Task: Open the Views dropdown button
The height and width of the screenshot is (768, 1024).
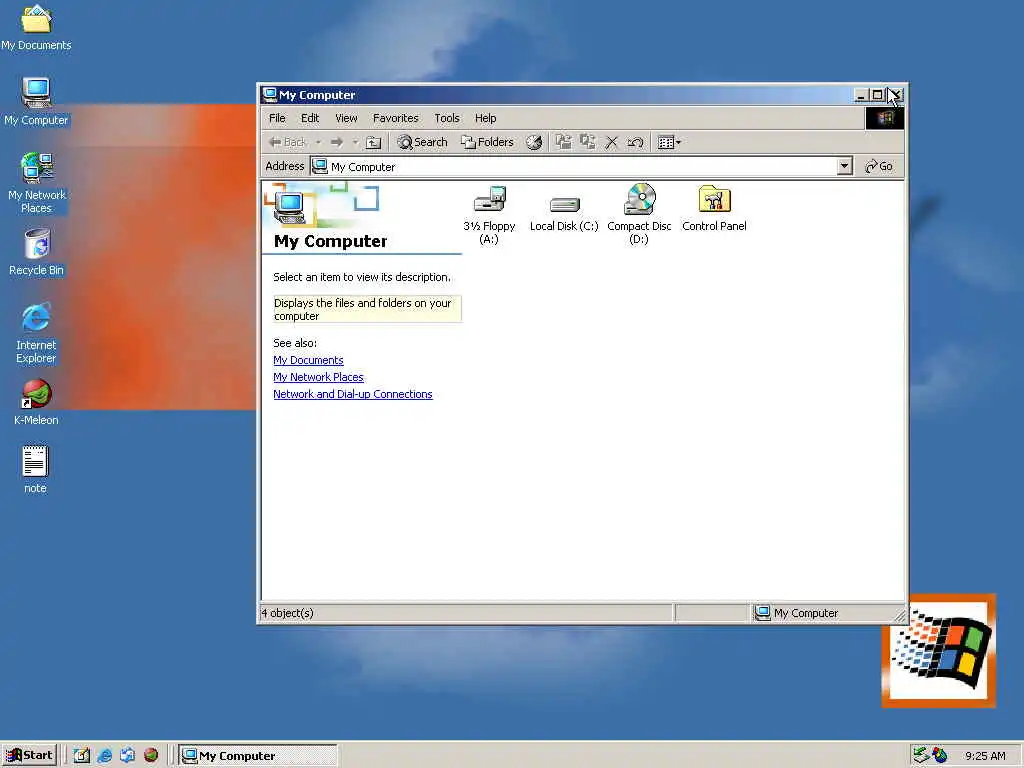Action: [x=669, y=142]
